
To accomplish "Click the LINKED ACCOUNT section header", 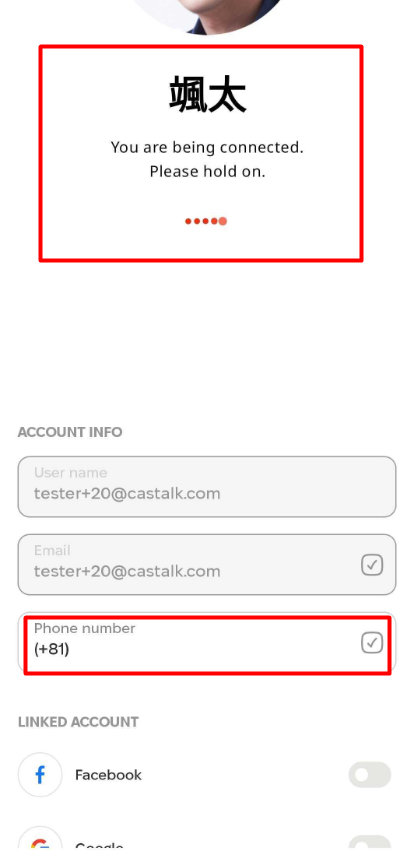I will 78,722.
